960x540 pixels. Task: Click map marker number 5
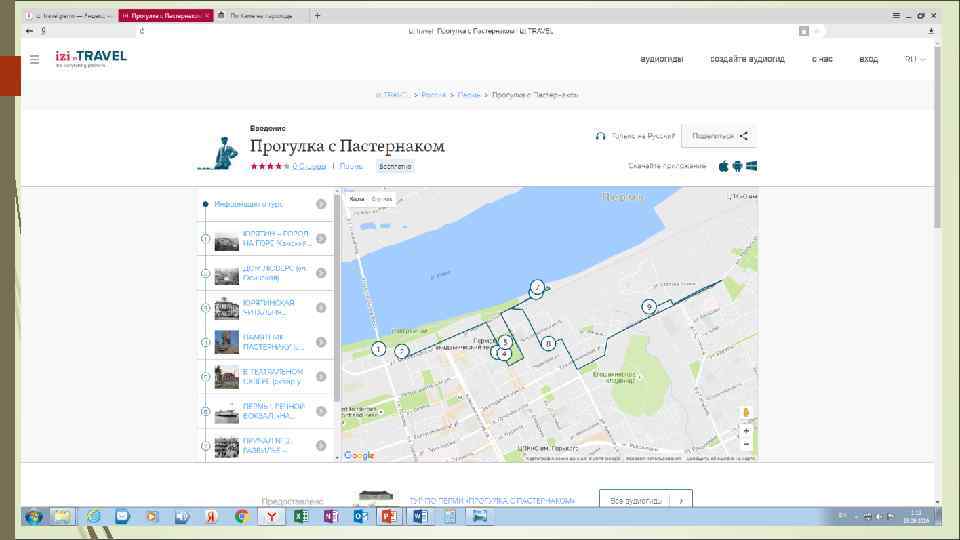click(x=505, y=342)
